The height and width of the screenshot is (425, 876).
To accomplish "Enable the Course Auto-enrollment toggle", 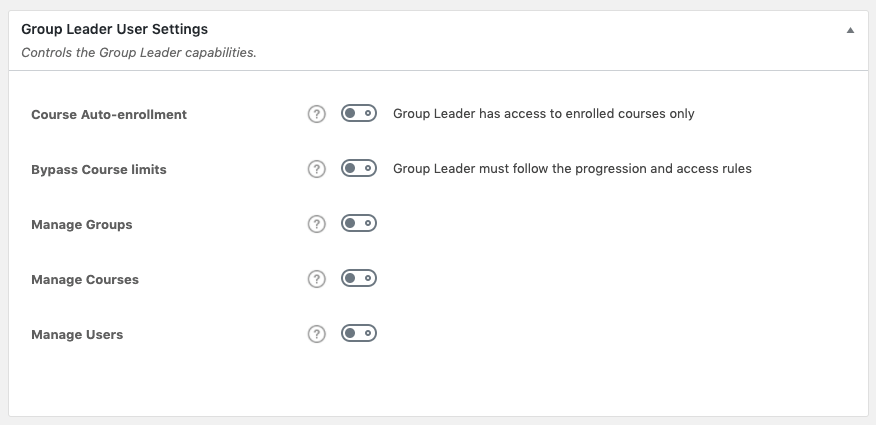I will pos(359,114).
